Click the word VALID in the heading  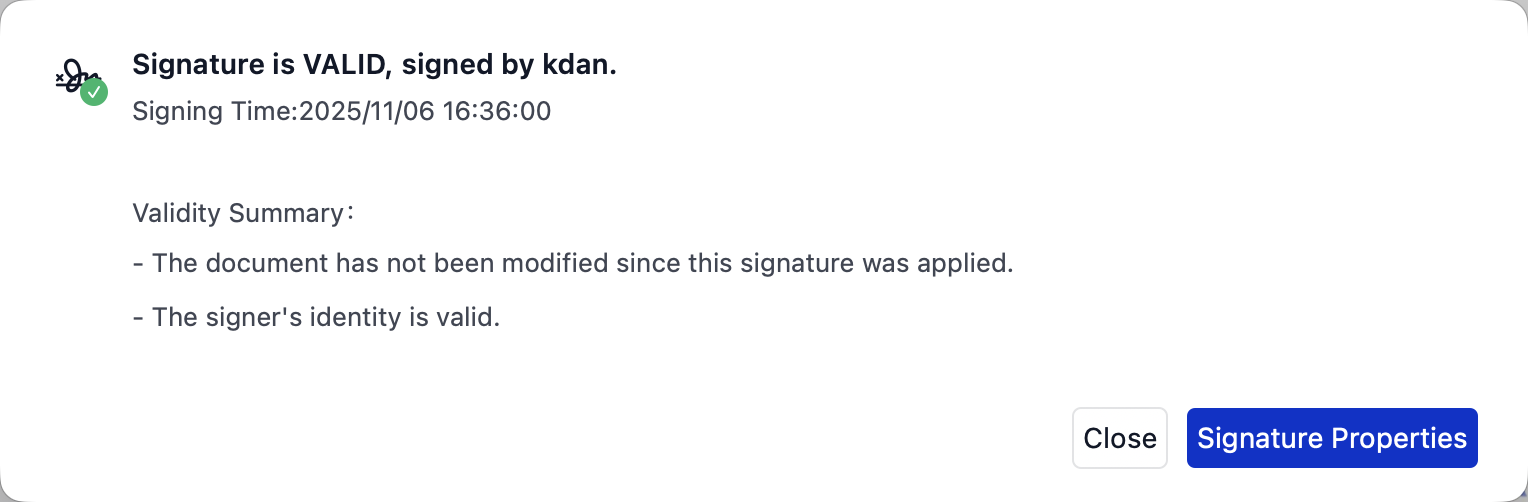tap(336, 65)
